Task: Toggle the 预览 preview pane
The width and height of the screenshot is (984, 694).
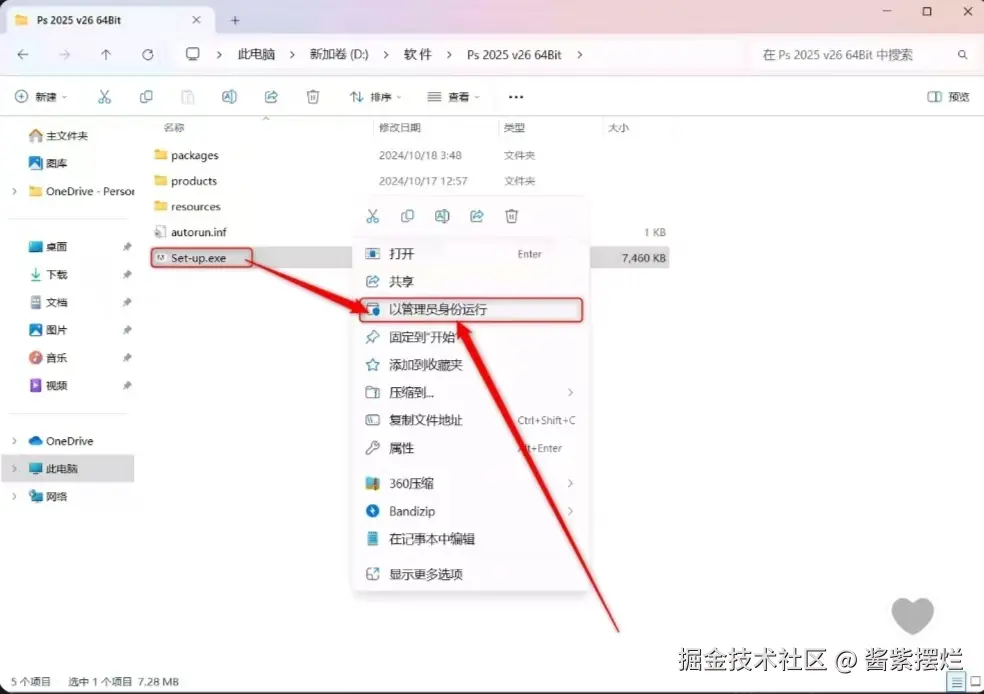Action: [x=947, y=96]
